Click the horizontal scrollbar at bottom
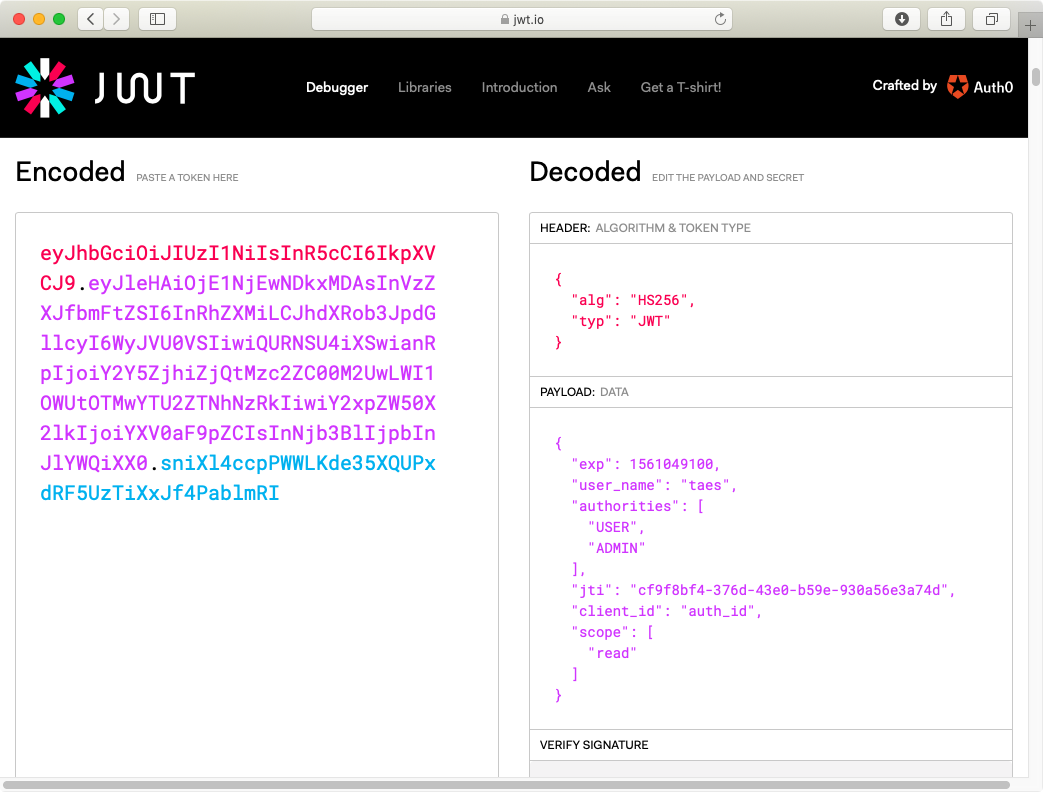Image resolution: width=1043 pixels, height=792 pixels. (507, 785)
